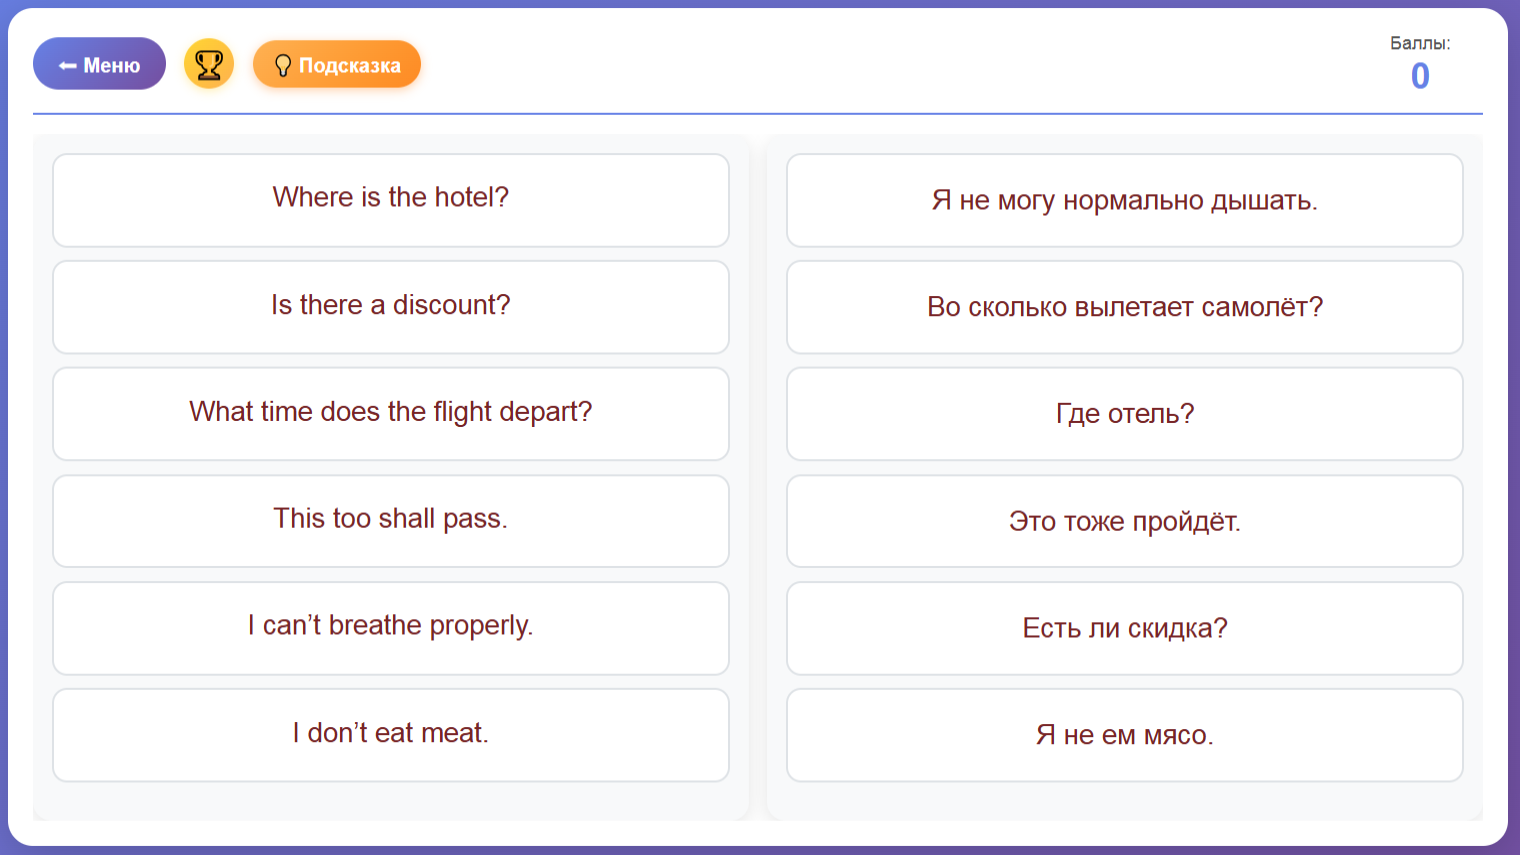Viewport: 1520px width, 855px height.
Task: Choose 'What time does the flight depart?' card
Action: coord(390,413)
